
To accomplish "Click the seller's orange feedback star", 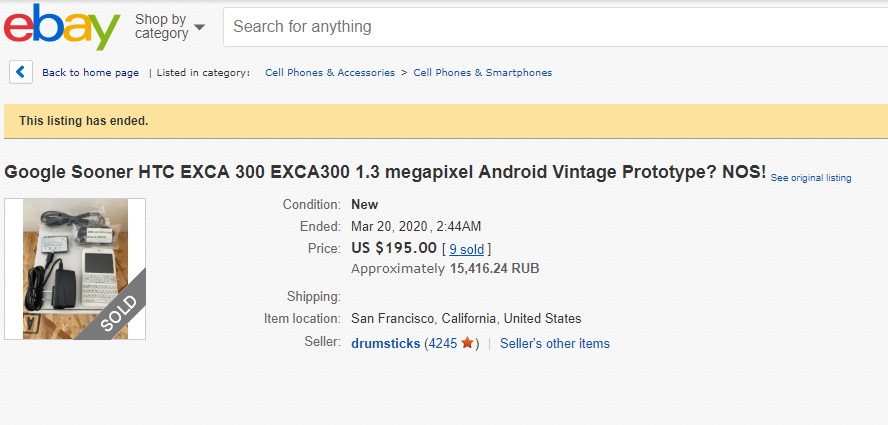I will [467, 344].
